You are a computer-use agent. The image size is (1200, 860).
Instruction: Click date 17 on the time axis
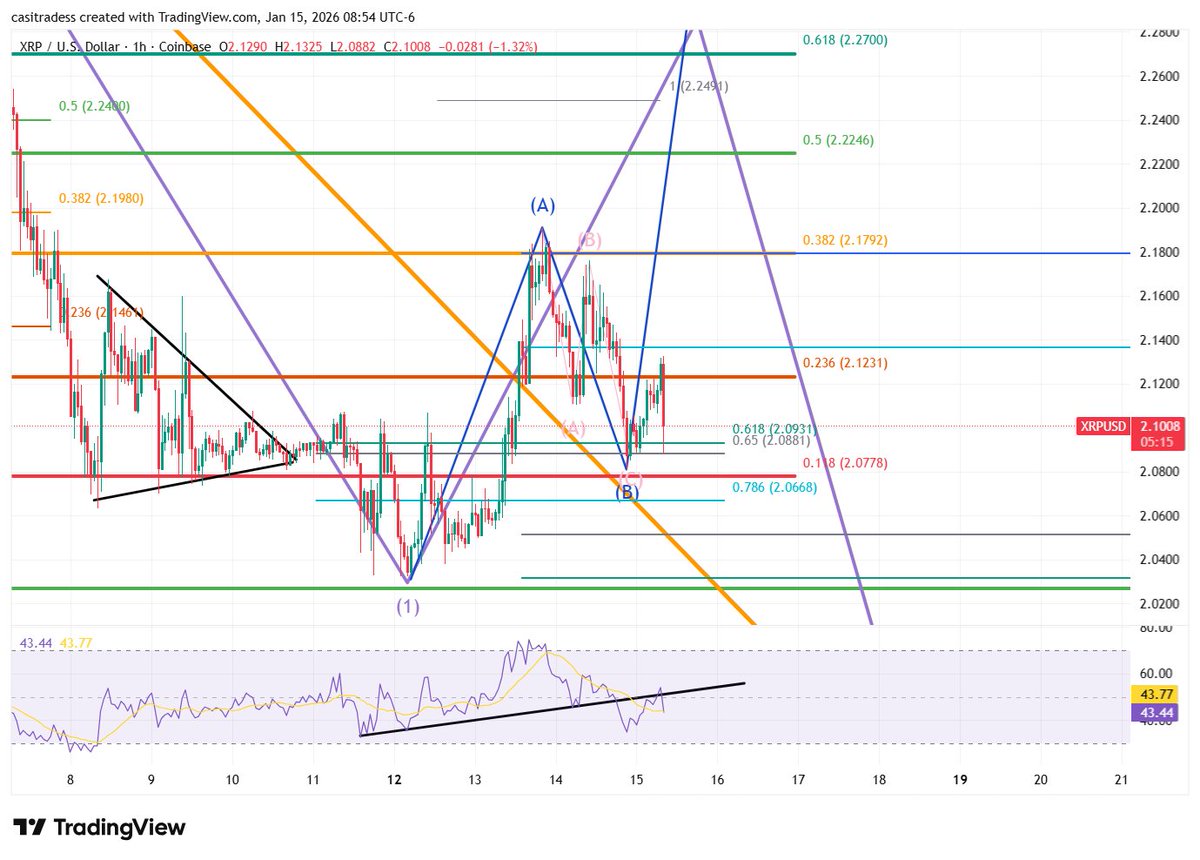click(x=797, y=779)
